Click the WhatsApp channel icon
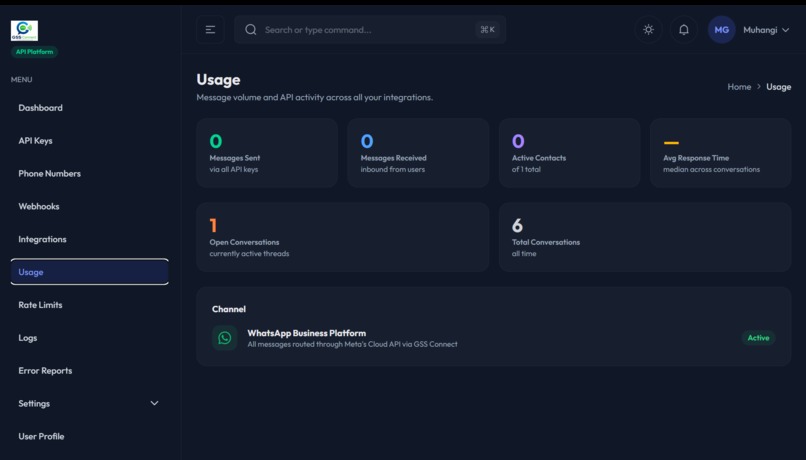806x460 pixels. click(225, 338)
